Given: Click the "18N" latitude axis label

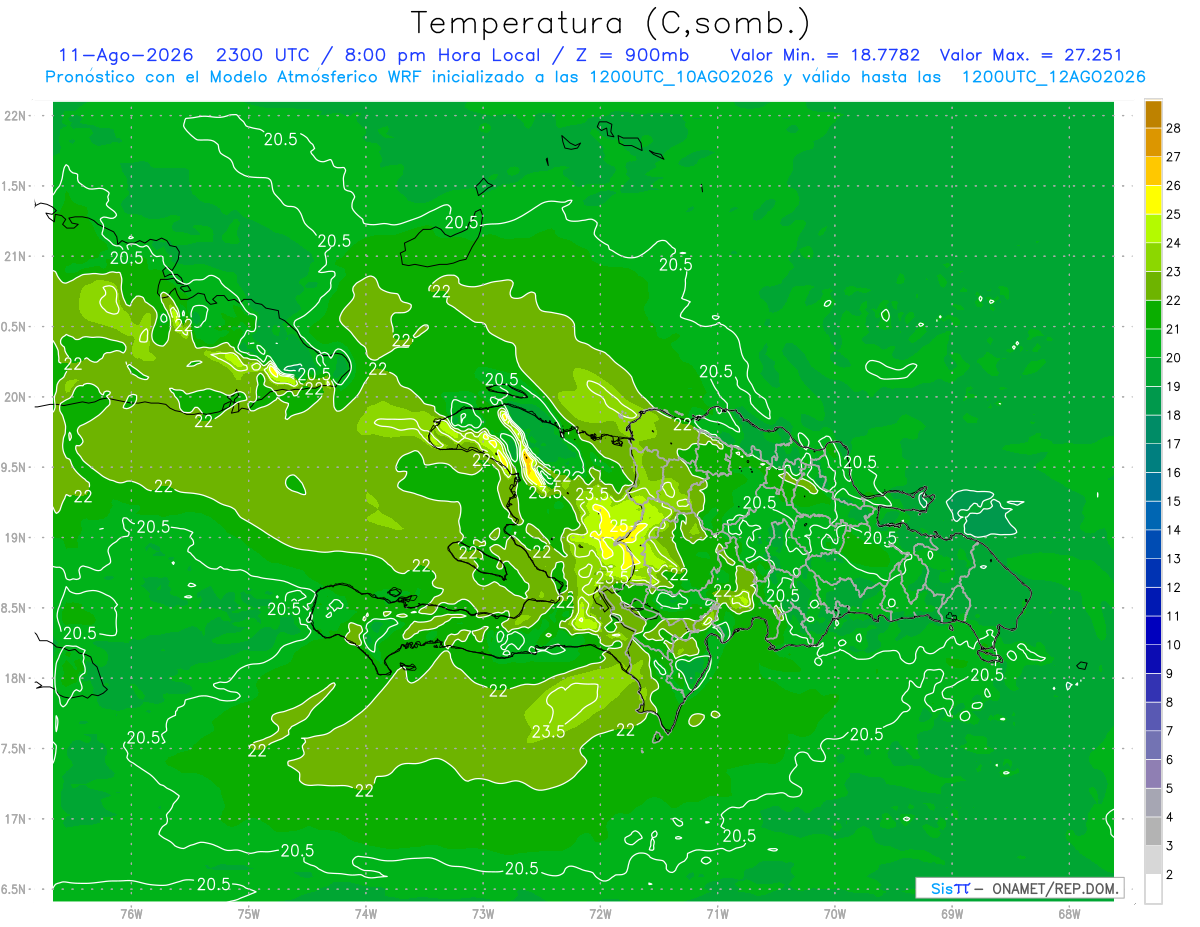Looking at the screenshot, I should click(x=16, y=678).
